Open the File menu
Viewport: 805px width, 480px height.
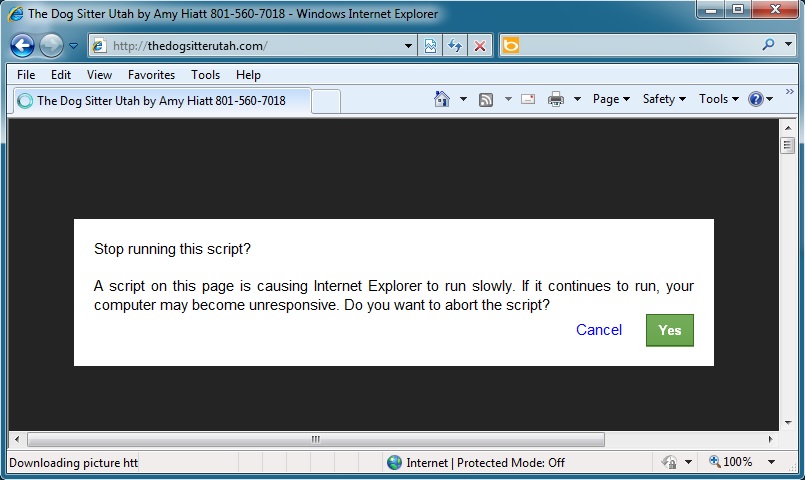tap(26, 74)
